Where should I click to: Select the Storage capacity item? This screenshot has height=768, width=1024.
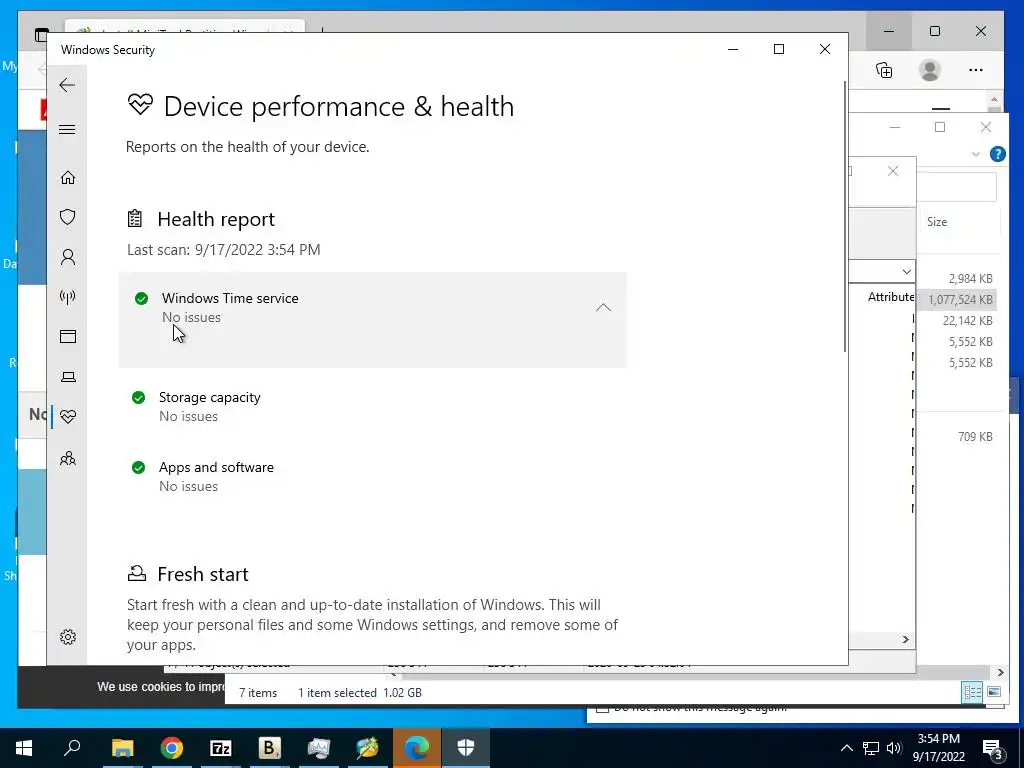pos(209,406)
